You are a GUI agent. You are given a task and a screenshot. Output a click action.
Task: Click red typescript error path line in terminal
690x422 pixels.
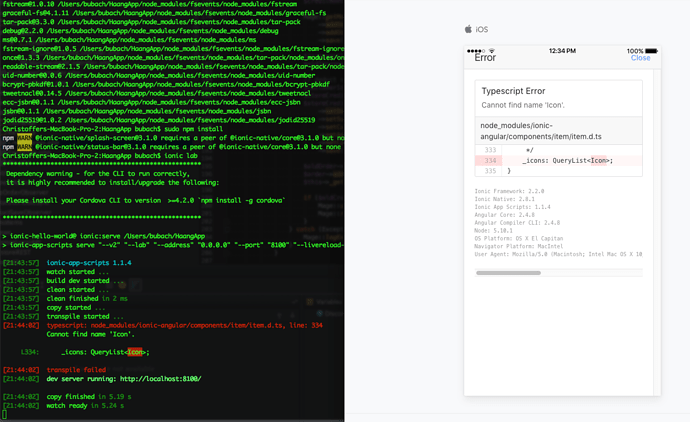[184, 326]
